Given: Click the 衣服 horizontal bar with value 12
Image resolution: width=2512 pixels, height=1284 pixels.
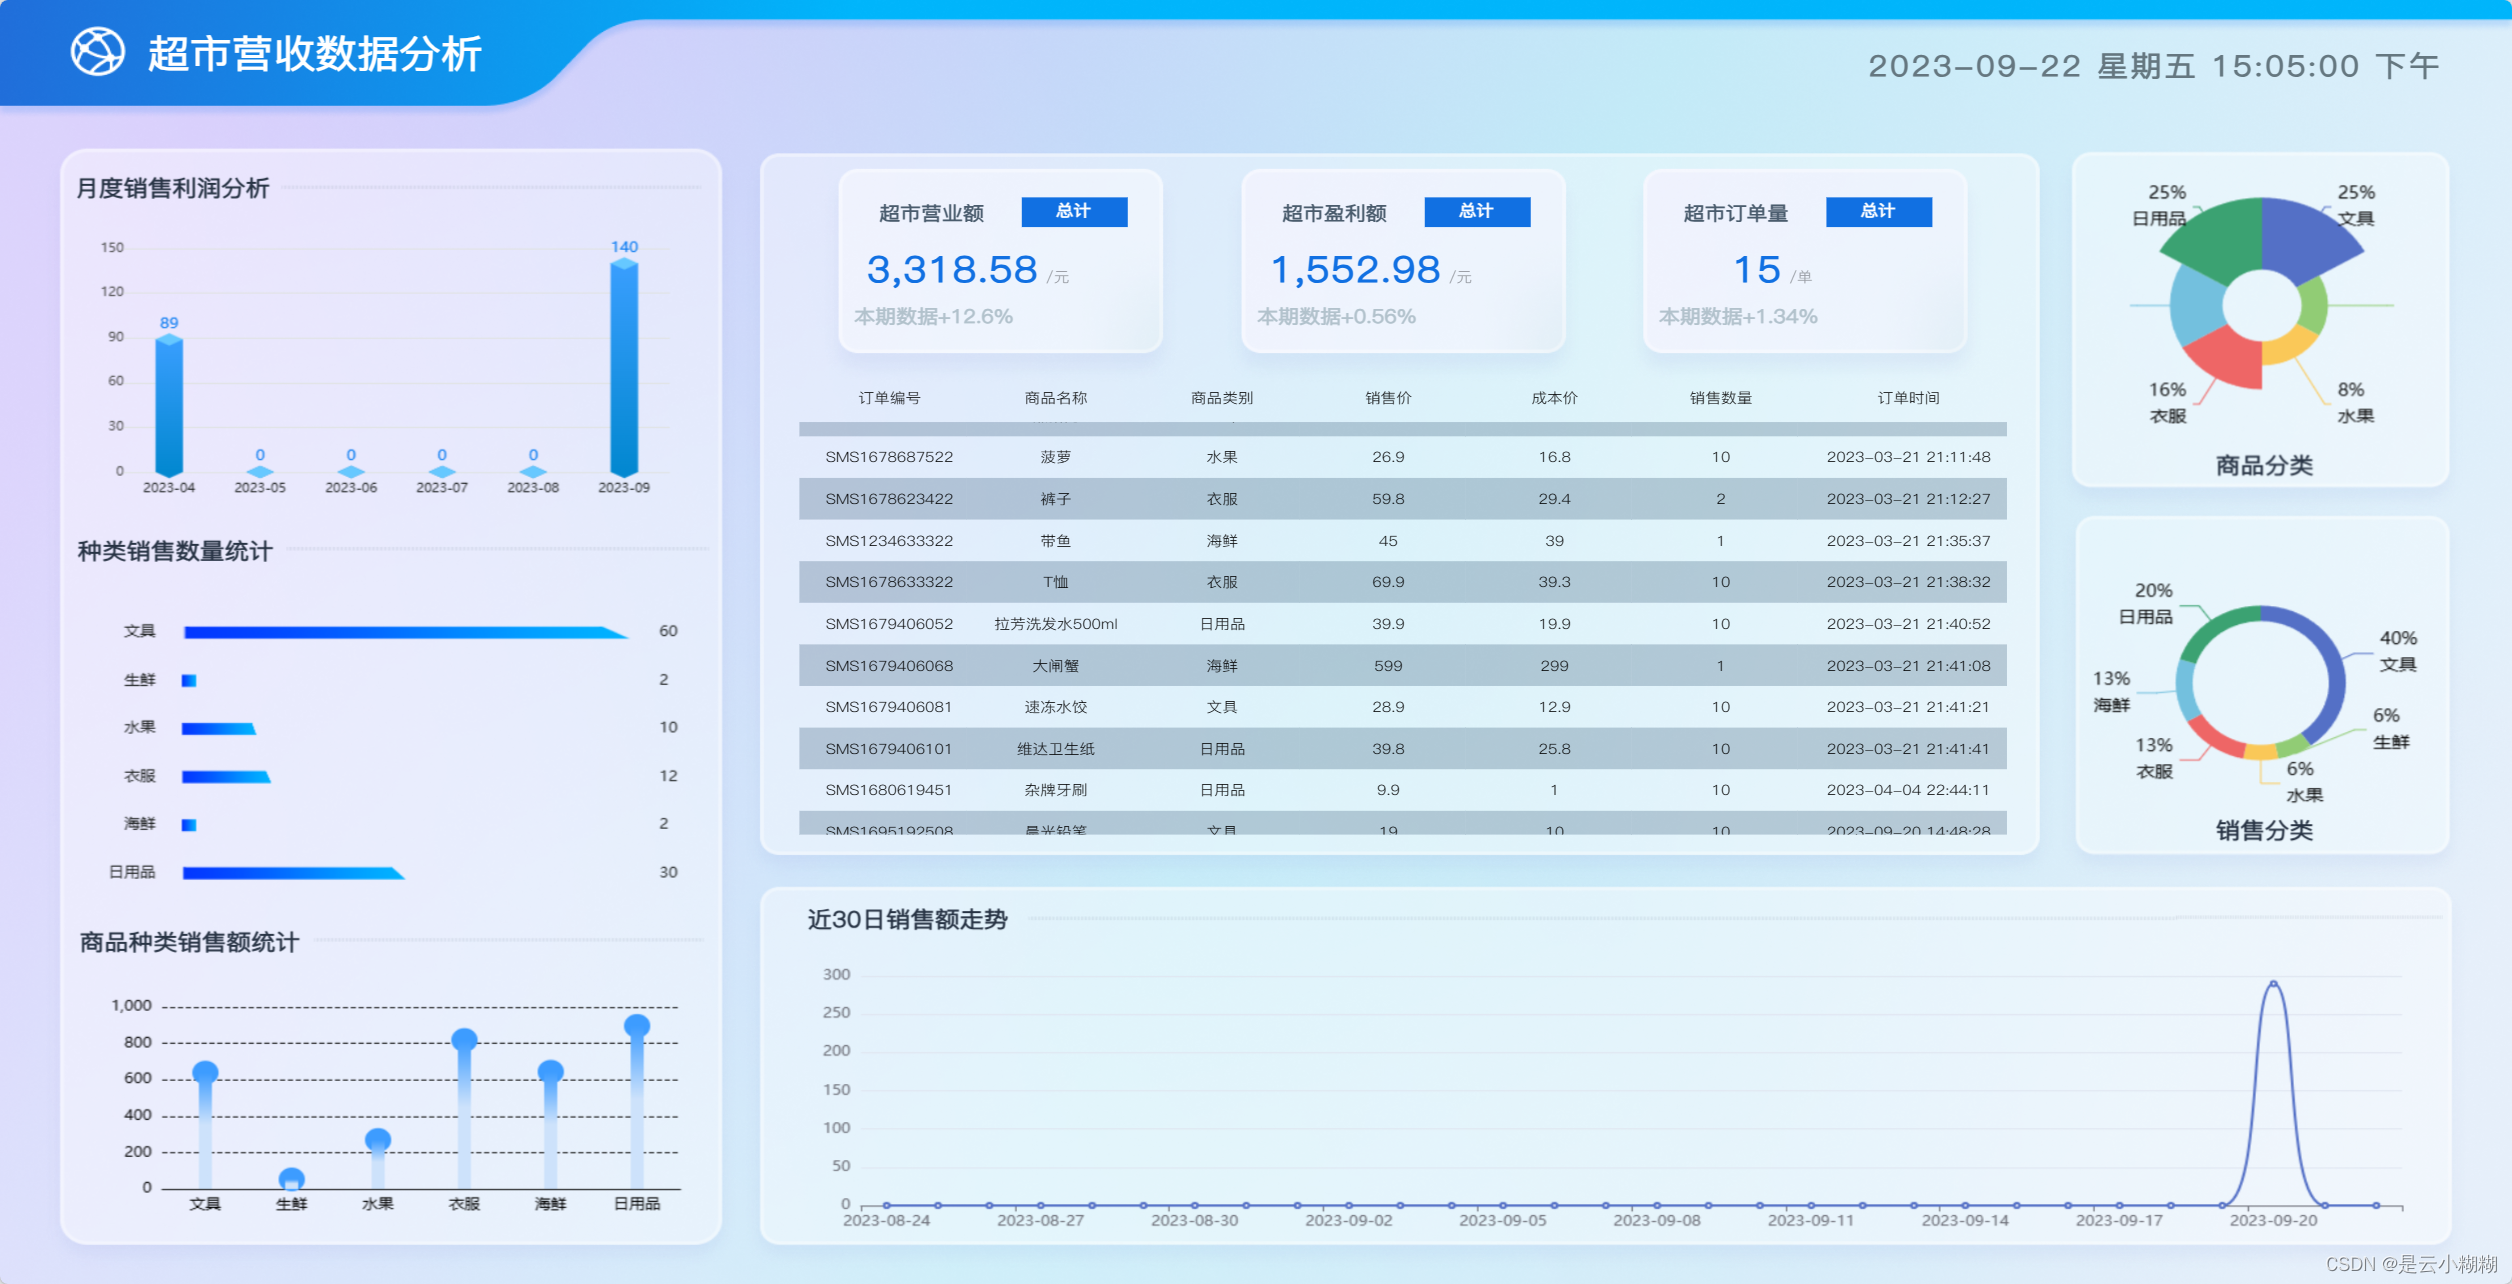Looking at the screenshot, I should click(226, 777).
